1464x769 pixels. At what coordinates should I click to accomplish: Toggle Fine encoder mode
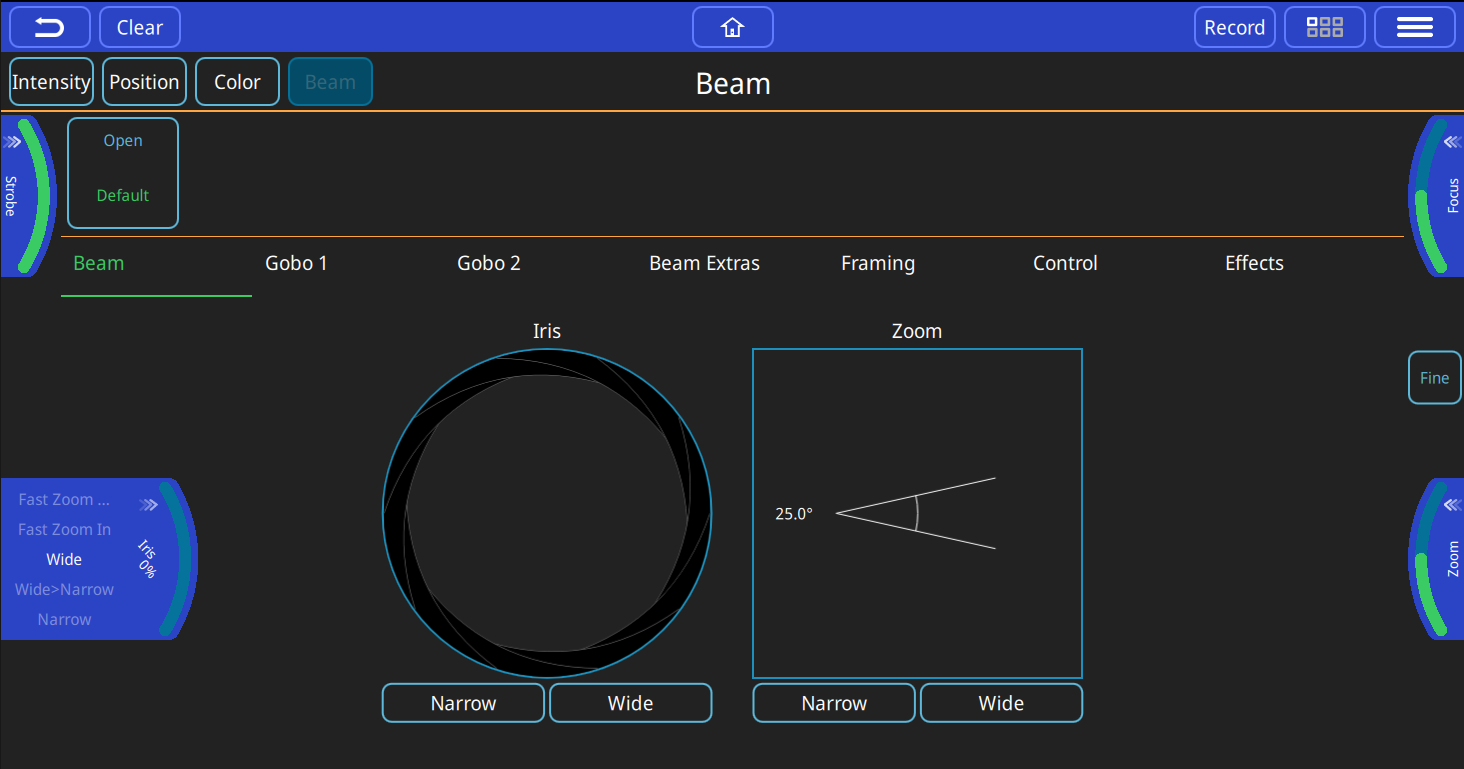[1434, 378]
